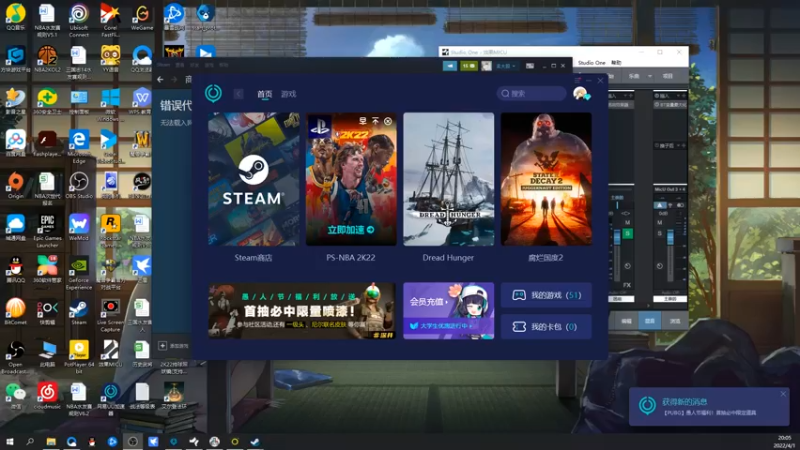This screenshot has height=450, width=800.
Task: Select the WeMod desktop shortcut
Action: tap(79, 228)
